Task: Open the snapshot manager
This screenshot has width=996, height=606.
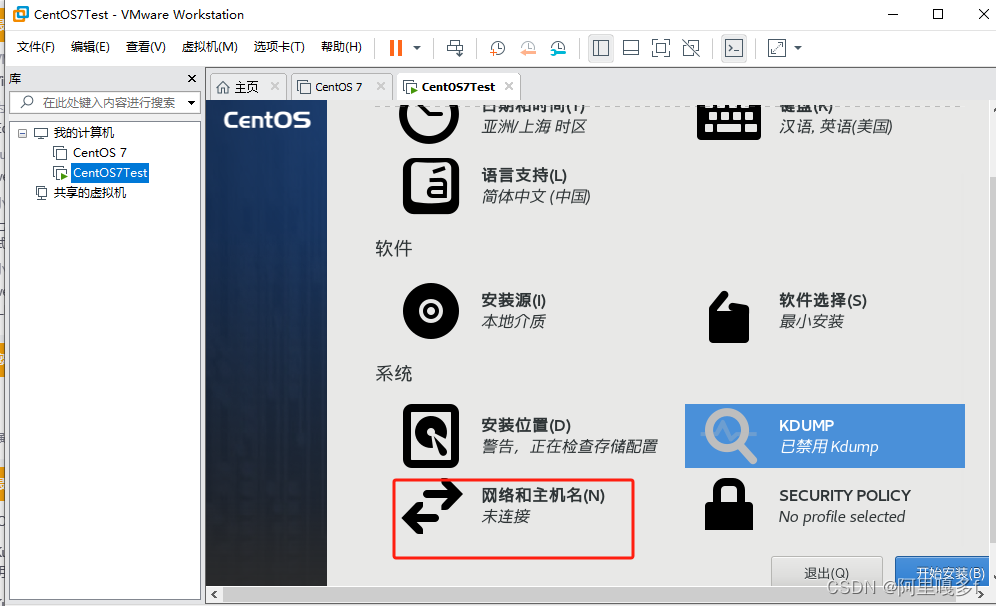Action: point(558,48)
